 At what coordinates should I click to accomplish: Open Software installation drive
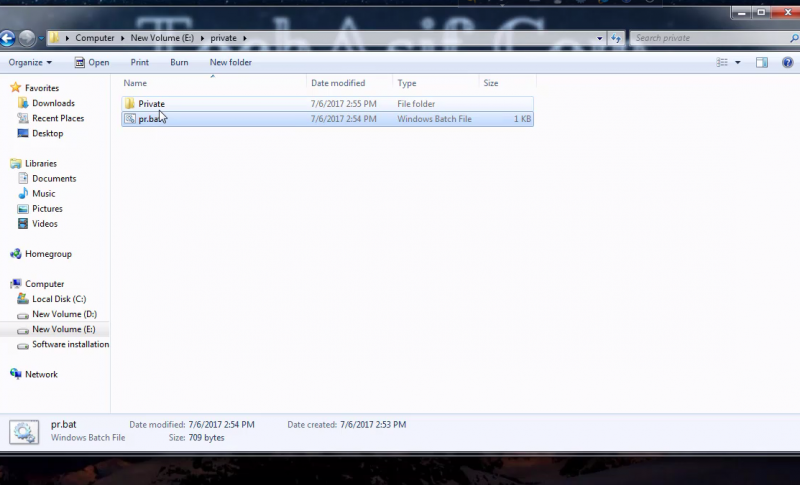(x=70, y=344)
